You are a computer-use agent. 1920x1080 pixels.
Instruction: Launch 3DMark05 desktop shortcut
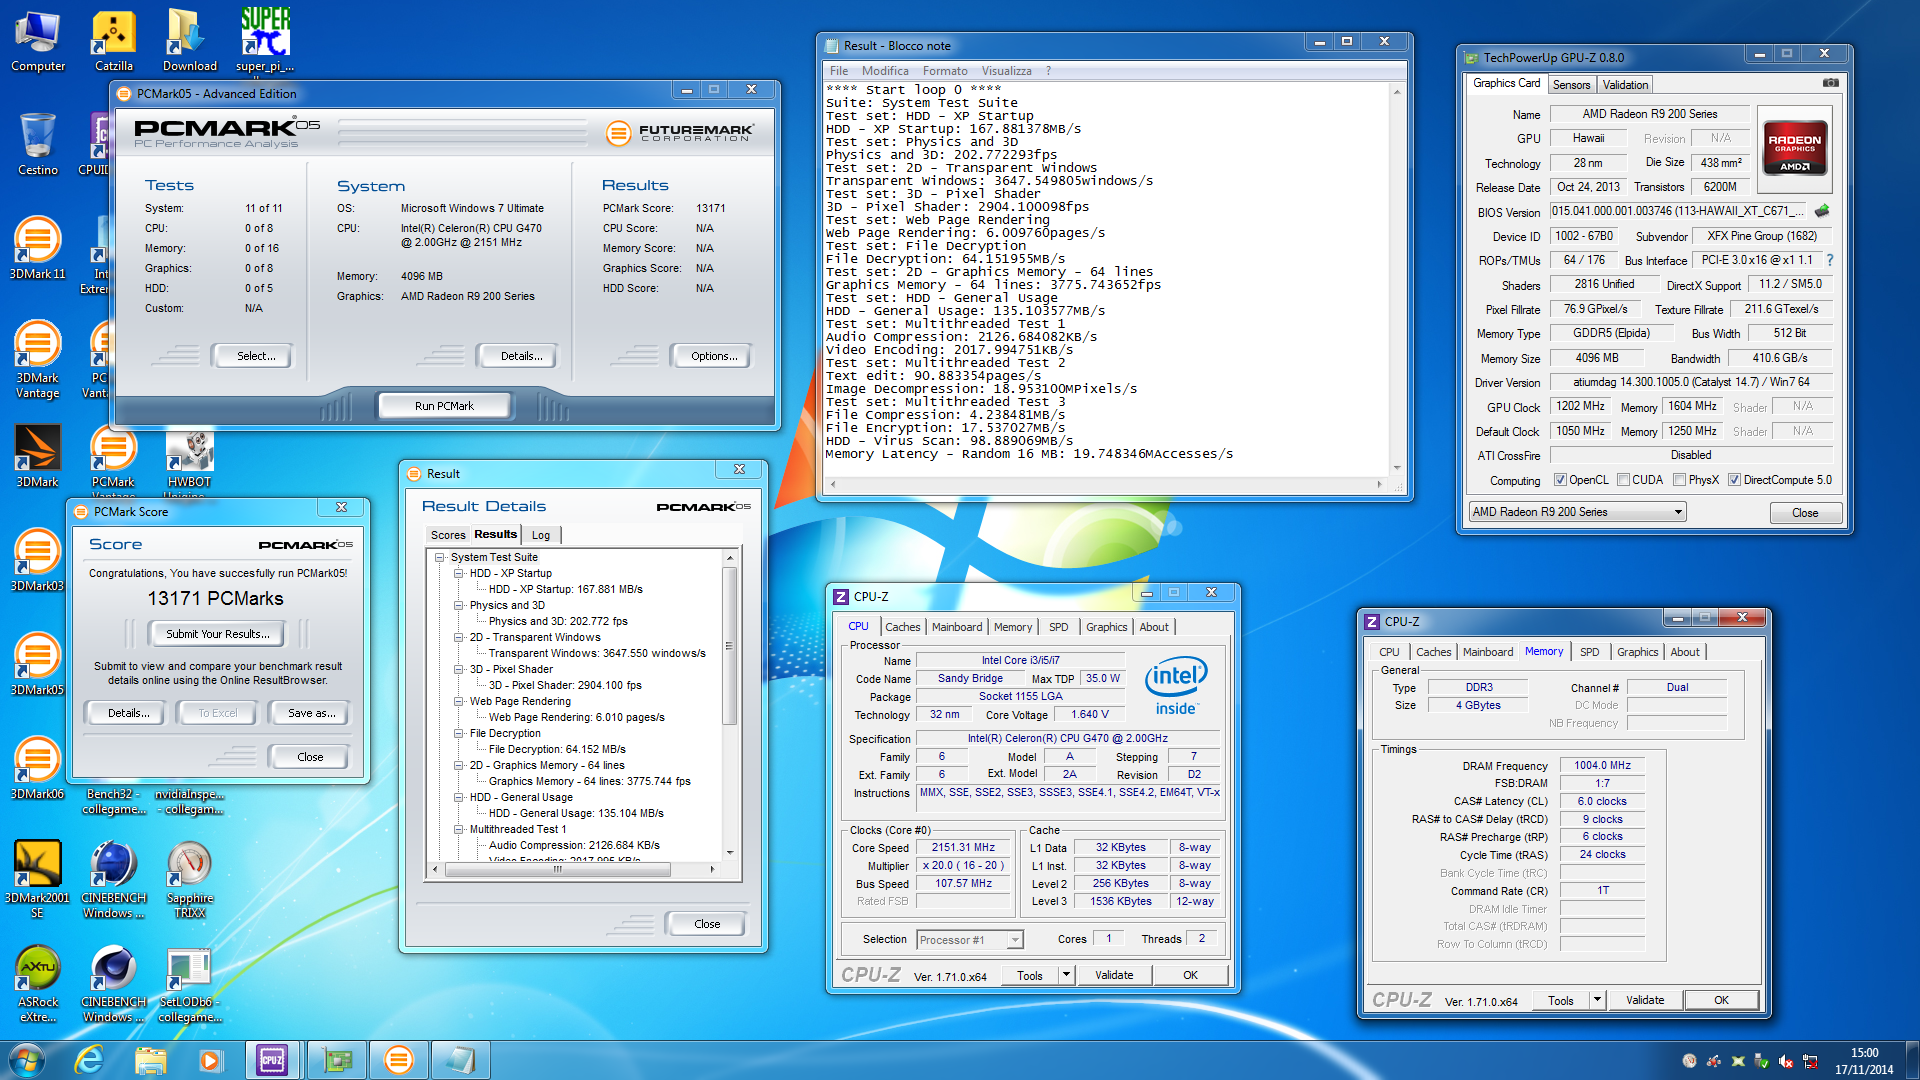(38, 665)
